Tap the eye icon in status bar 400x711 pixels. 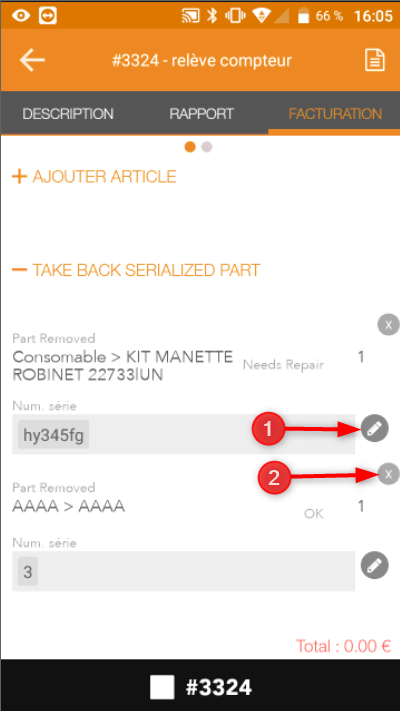20,16
